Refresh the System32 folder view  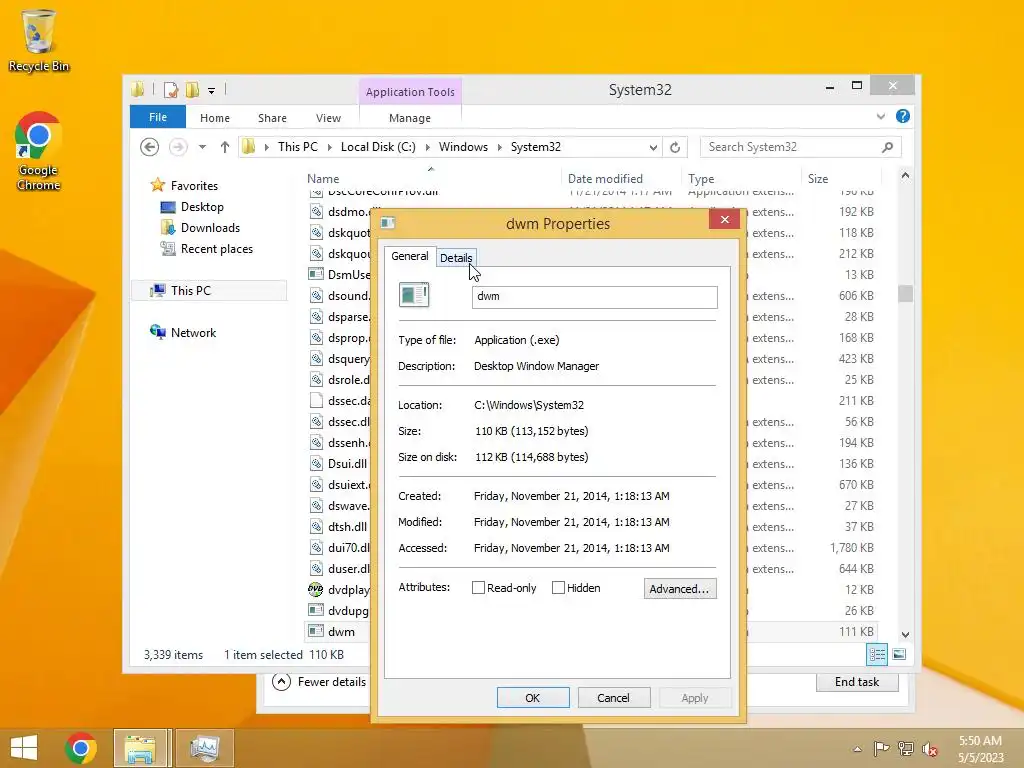coord(675,148)
